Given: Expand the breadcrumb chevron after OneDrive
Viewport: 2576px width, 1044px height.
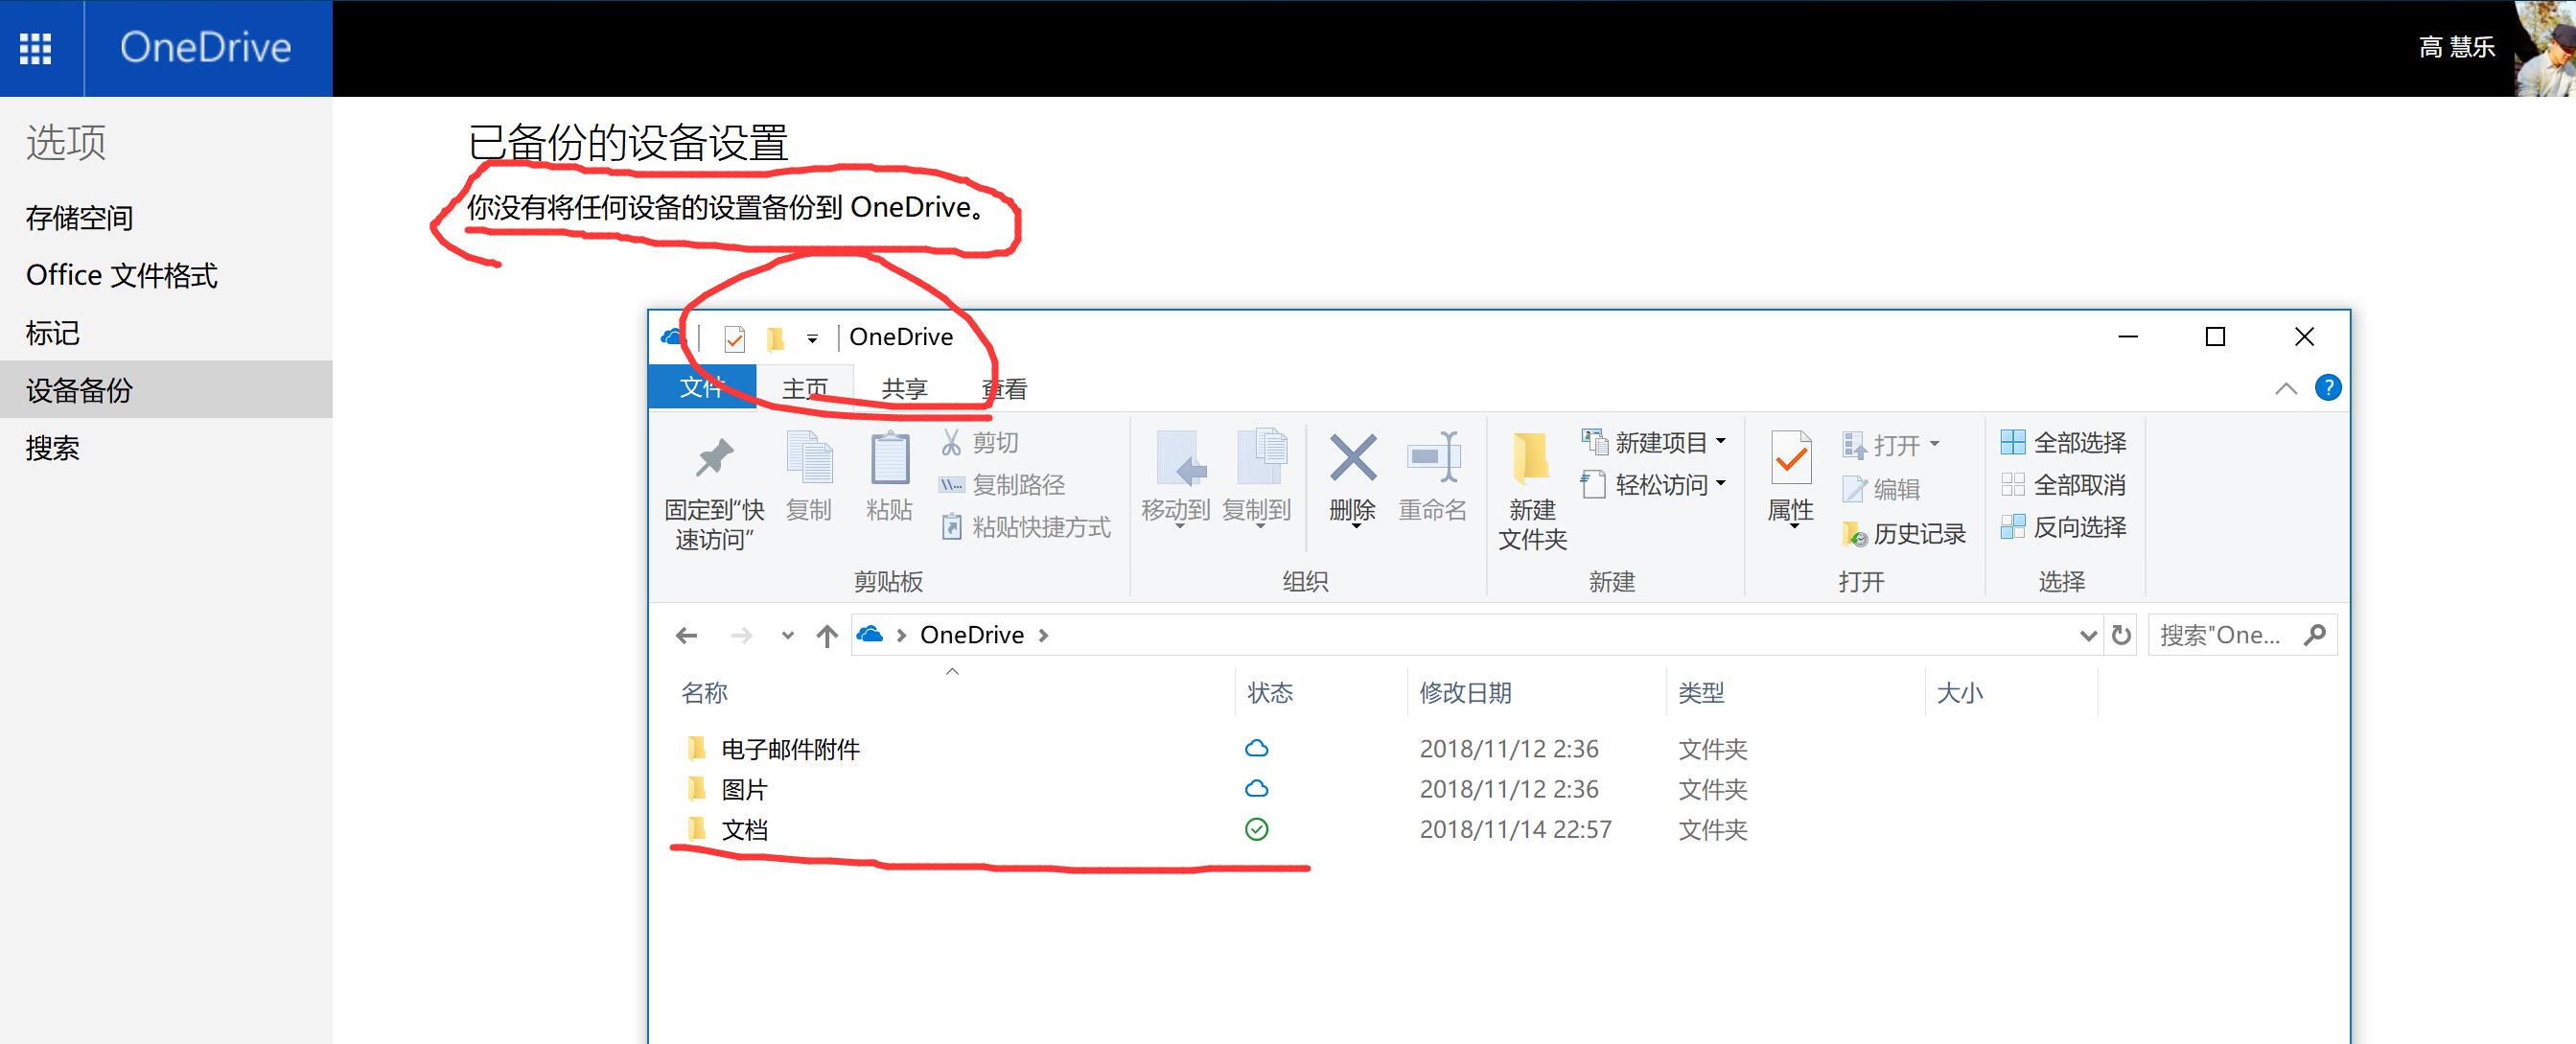Looking at the screenshot, I should click(x=1044, y=635).
